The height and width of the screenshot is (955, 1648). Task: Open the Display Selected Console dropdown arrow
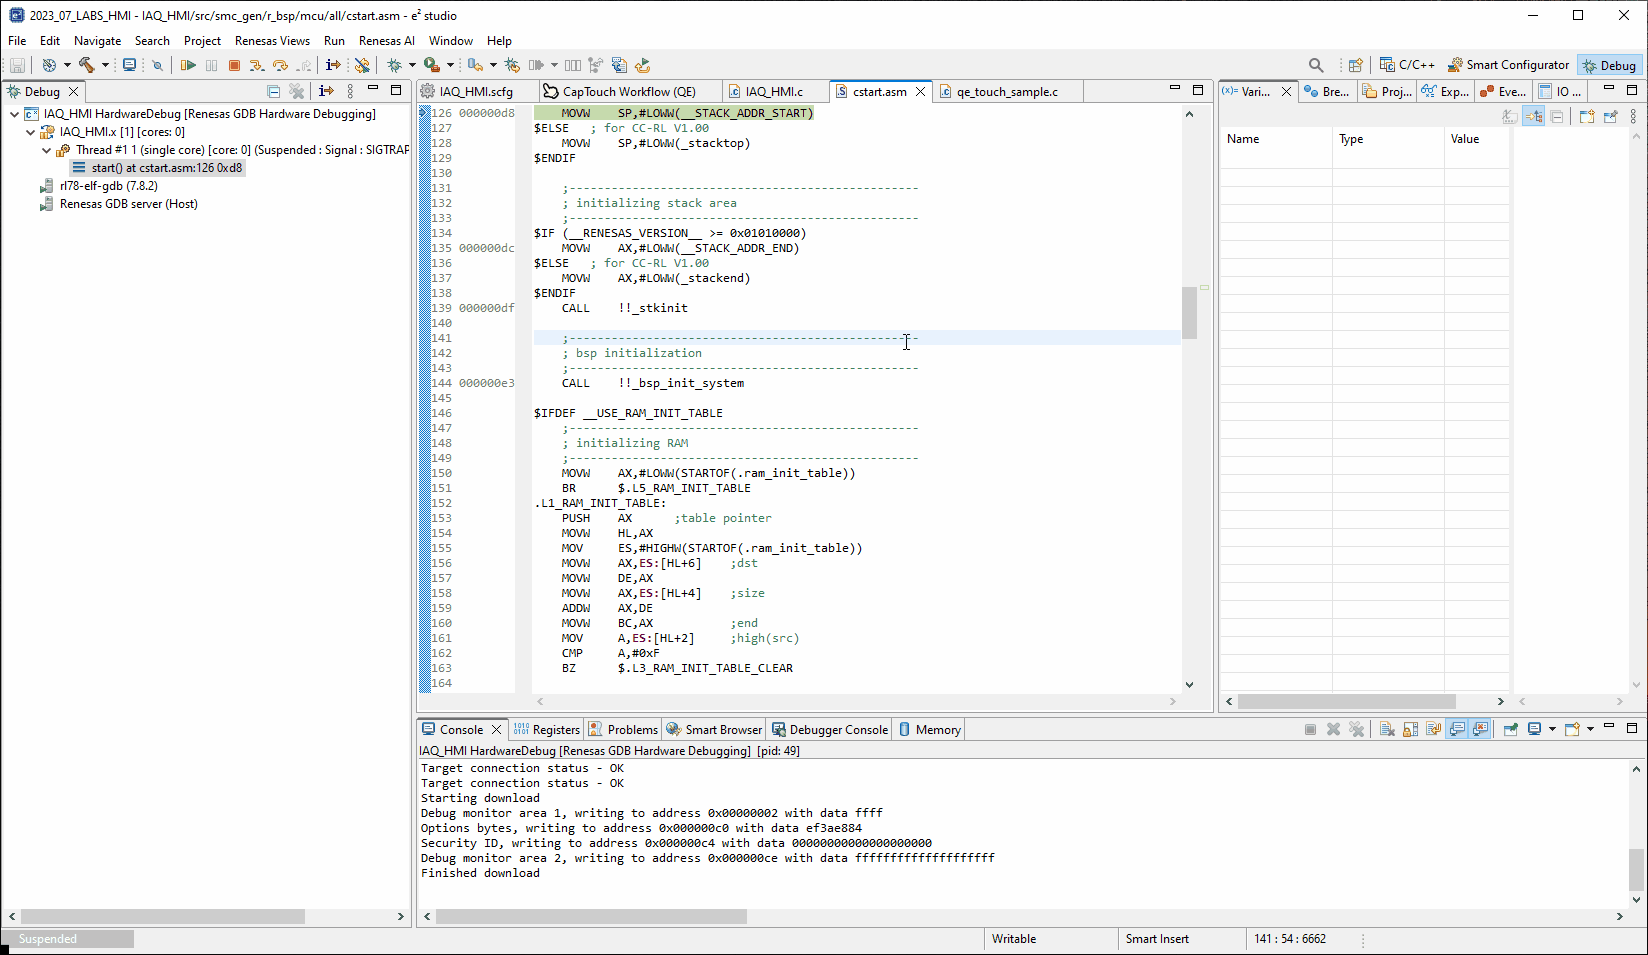tap(1552, 729)
